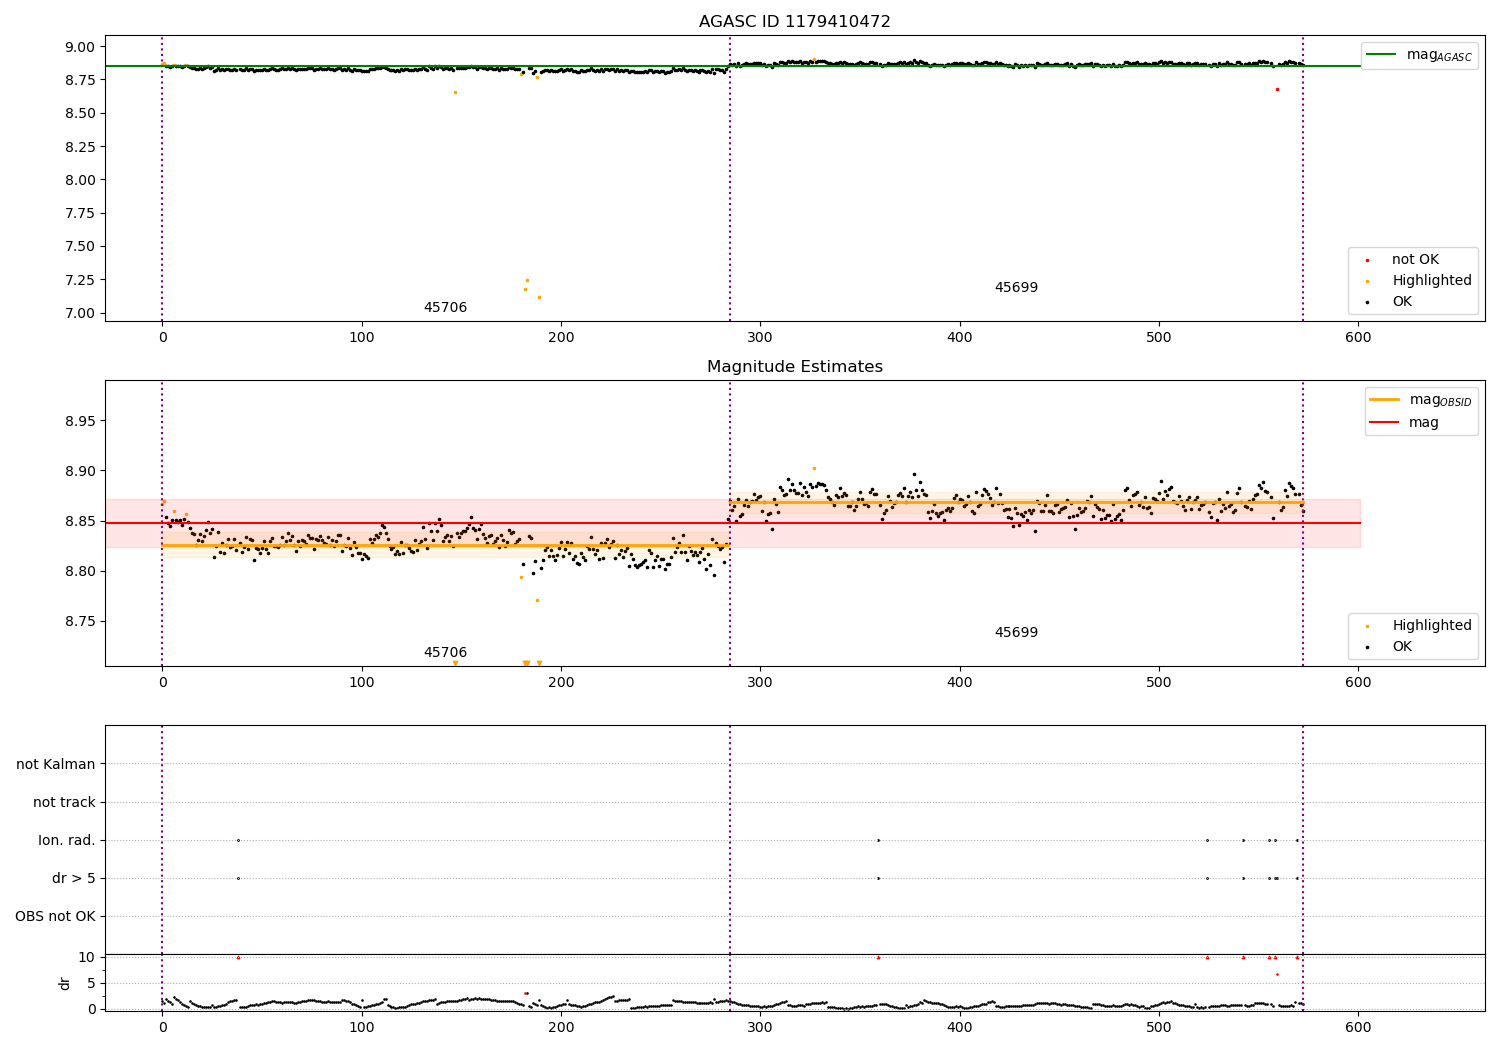
Task: Select the 'OBS not OK' axis label
Action: click(x=55, y=917)
